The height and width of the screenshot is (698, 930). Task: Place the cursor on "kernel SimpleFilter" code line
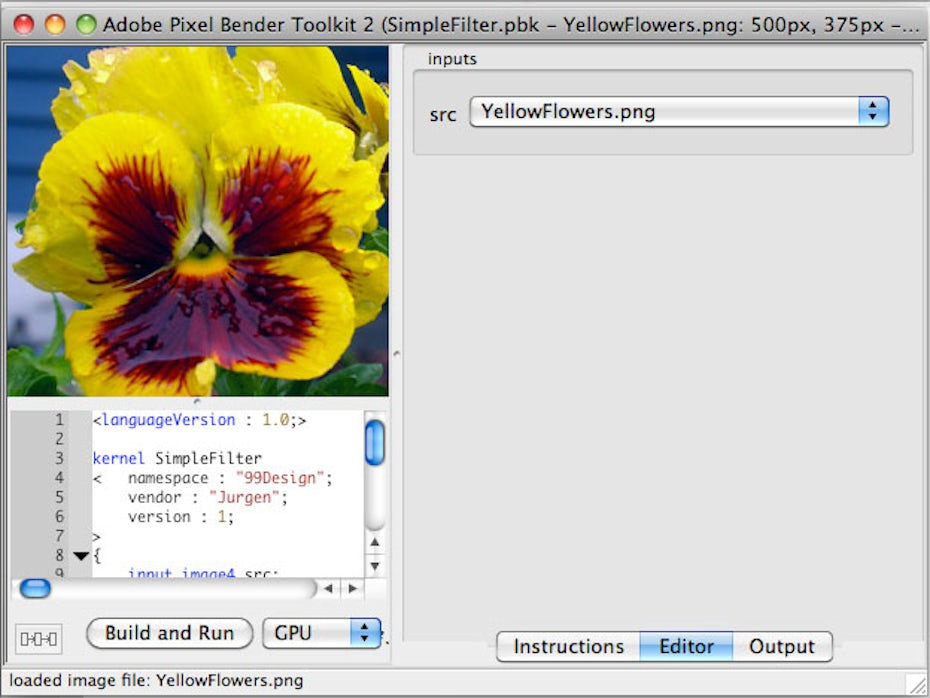click(177, 459)
